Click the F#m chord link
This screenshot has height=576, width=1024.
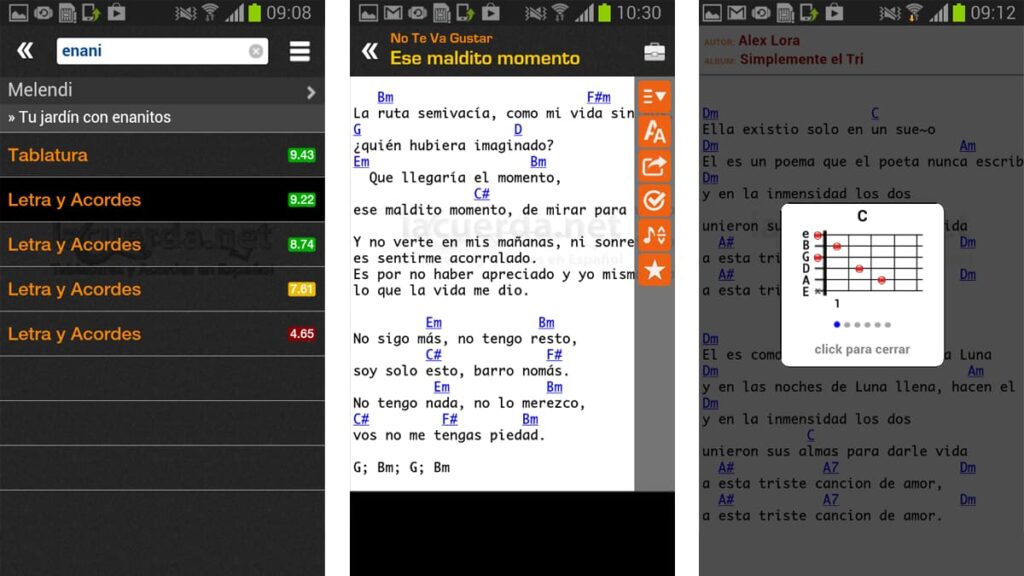click(598, 97)
